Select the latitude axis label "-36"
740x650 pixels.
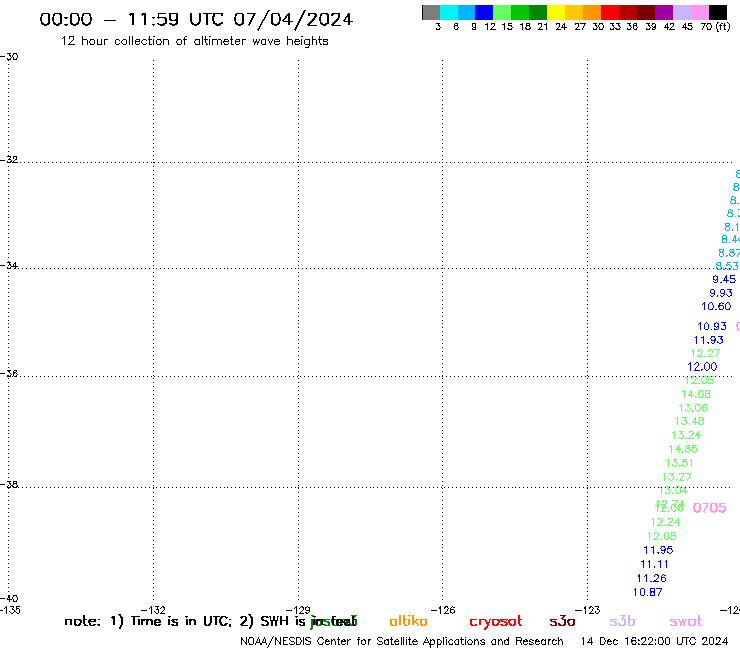(9, 373)
